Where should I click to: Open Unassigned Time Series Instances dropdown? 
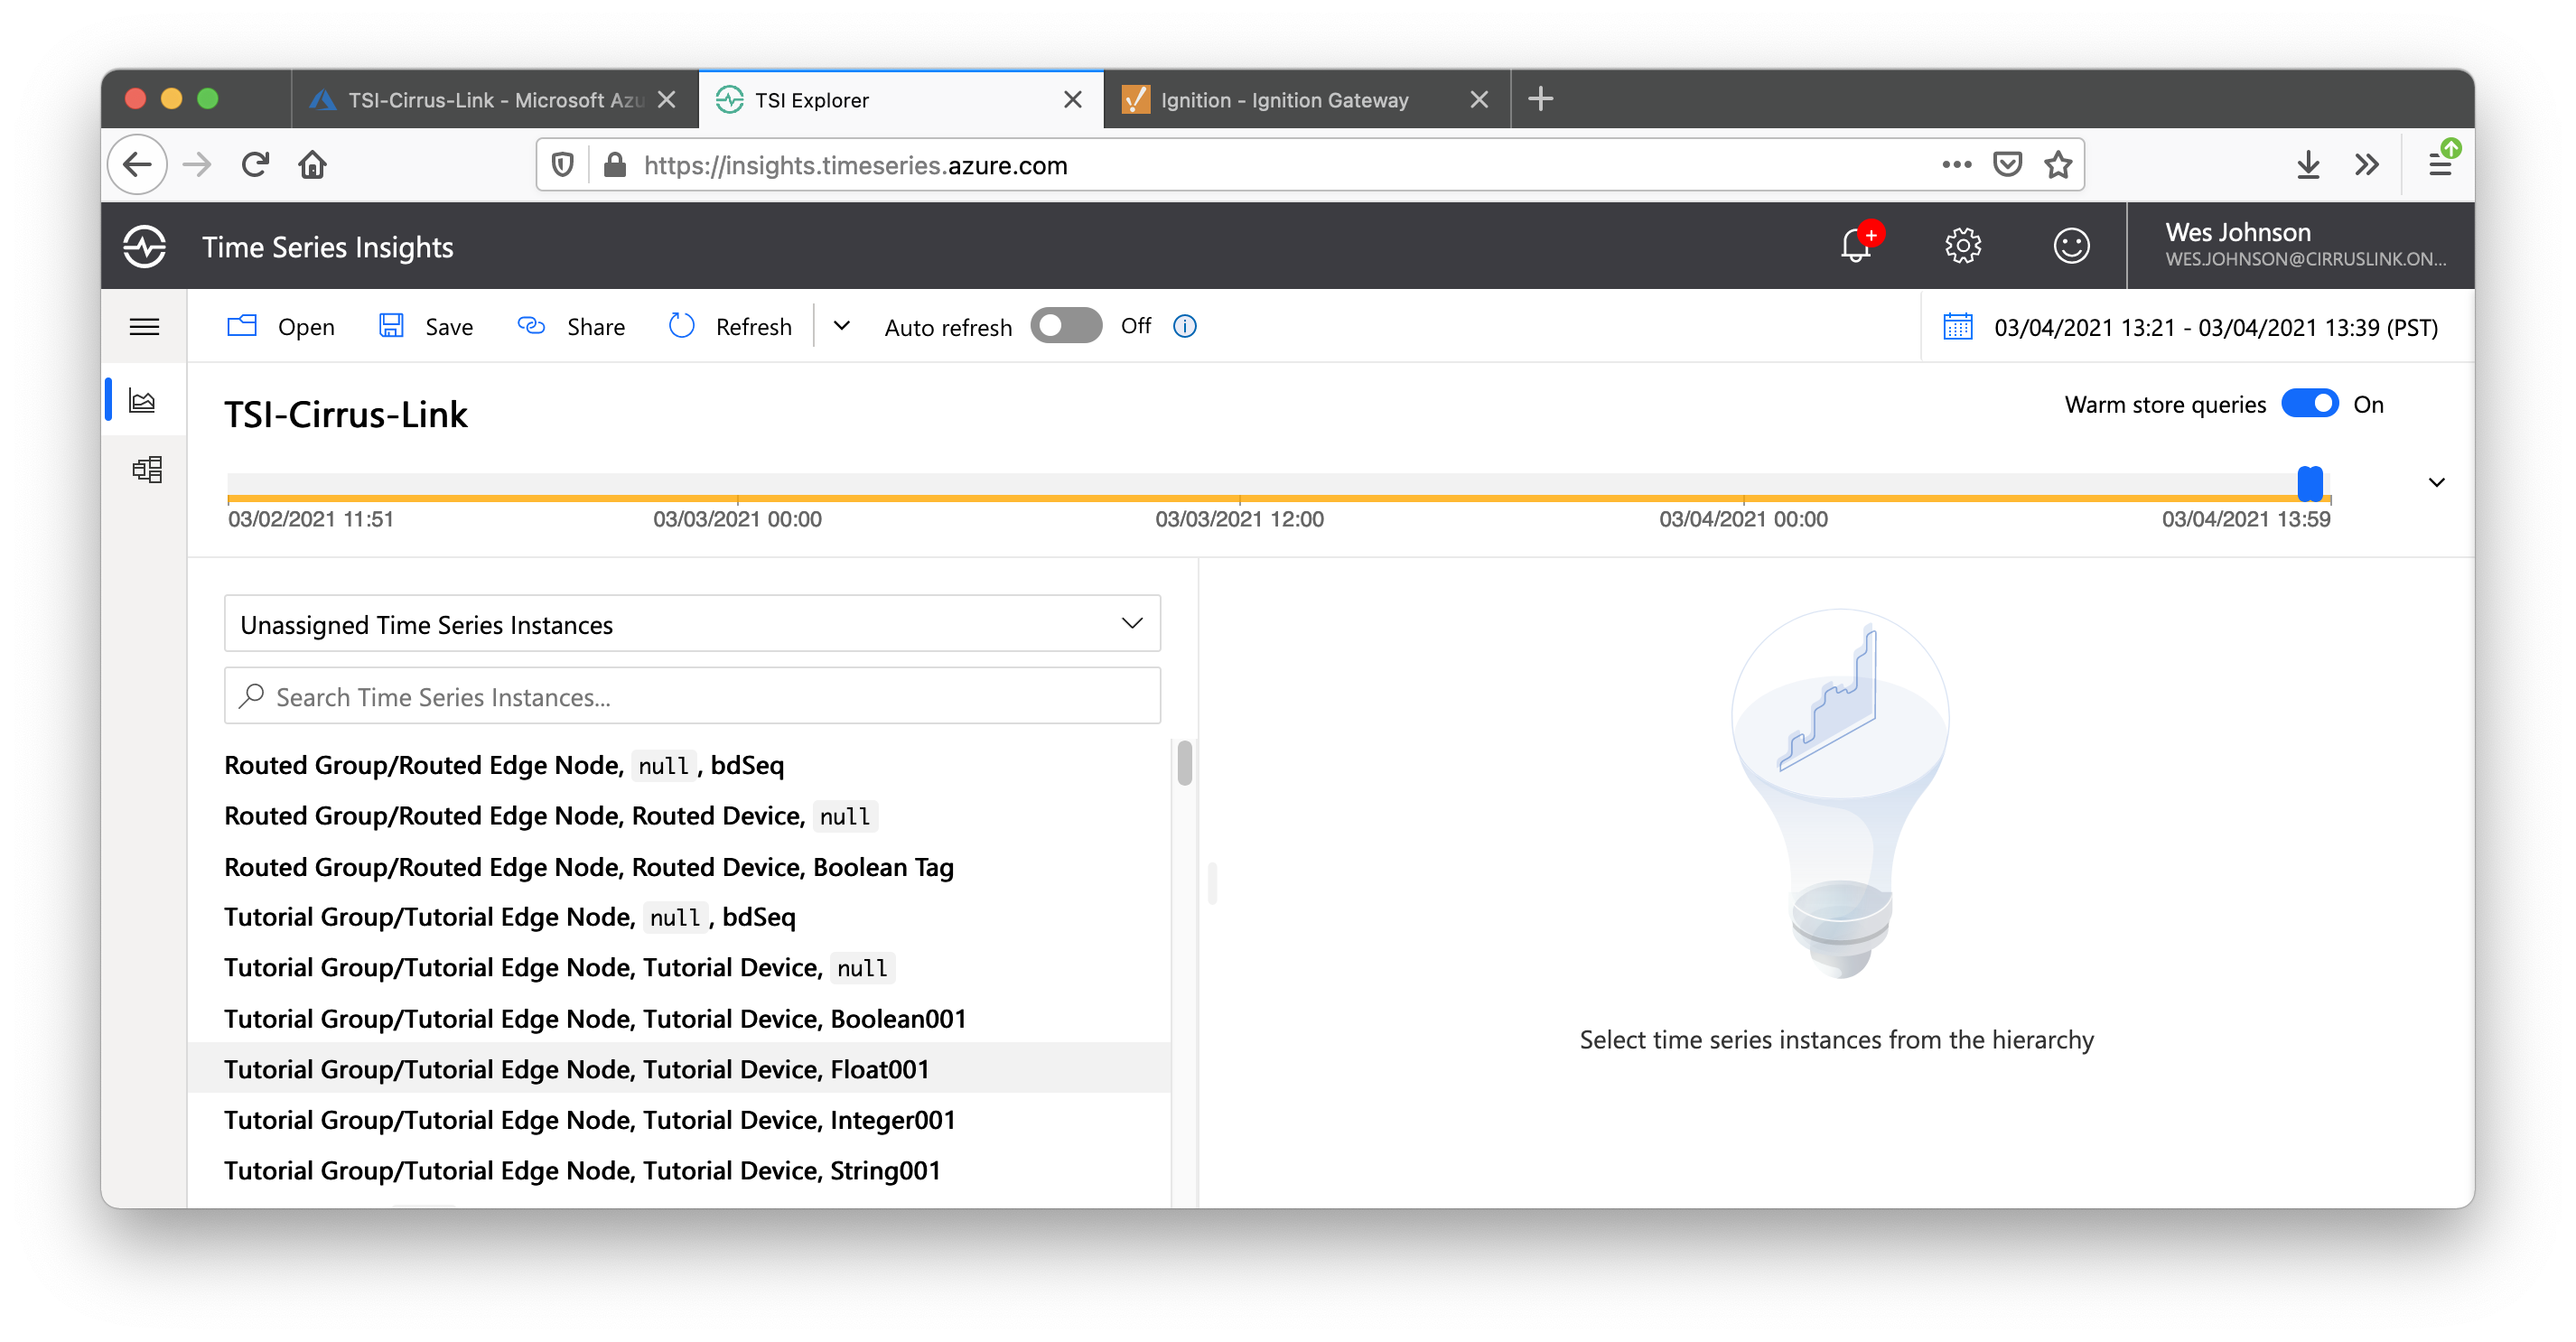point(692,624)
